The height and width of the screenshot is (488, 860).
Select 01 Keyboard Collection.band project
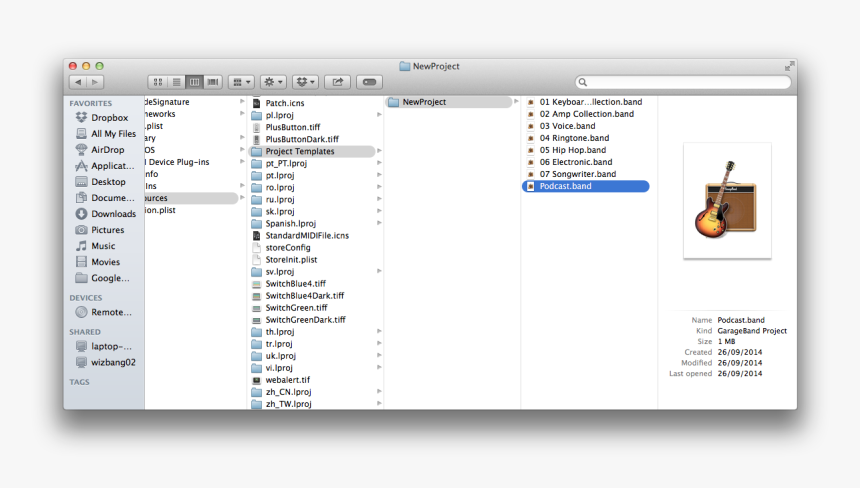585,102
